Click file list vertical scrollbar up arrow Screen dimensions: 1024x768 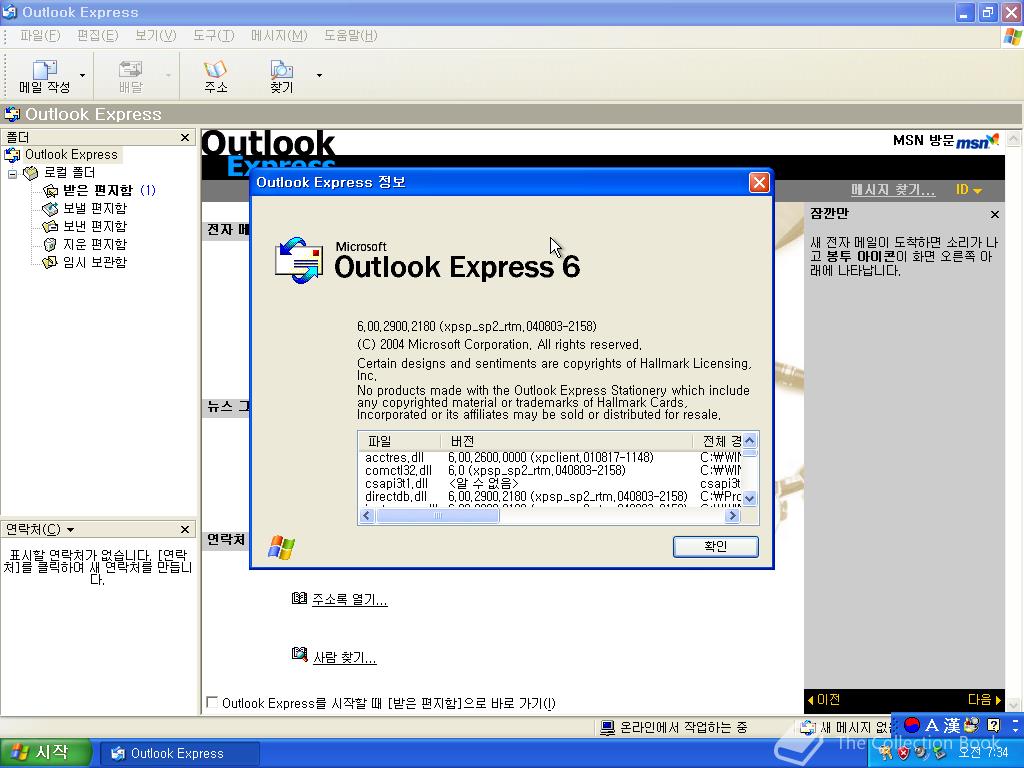[750, 440]
